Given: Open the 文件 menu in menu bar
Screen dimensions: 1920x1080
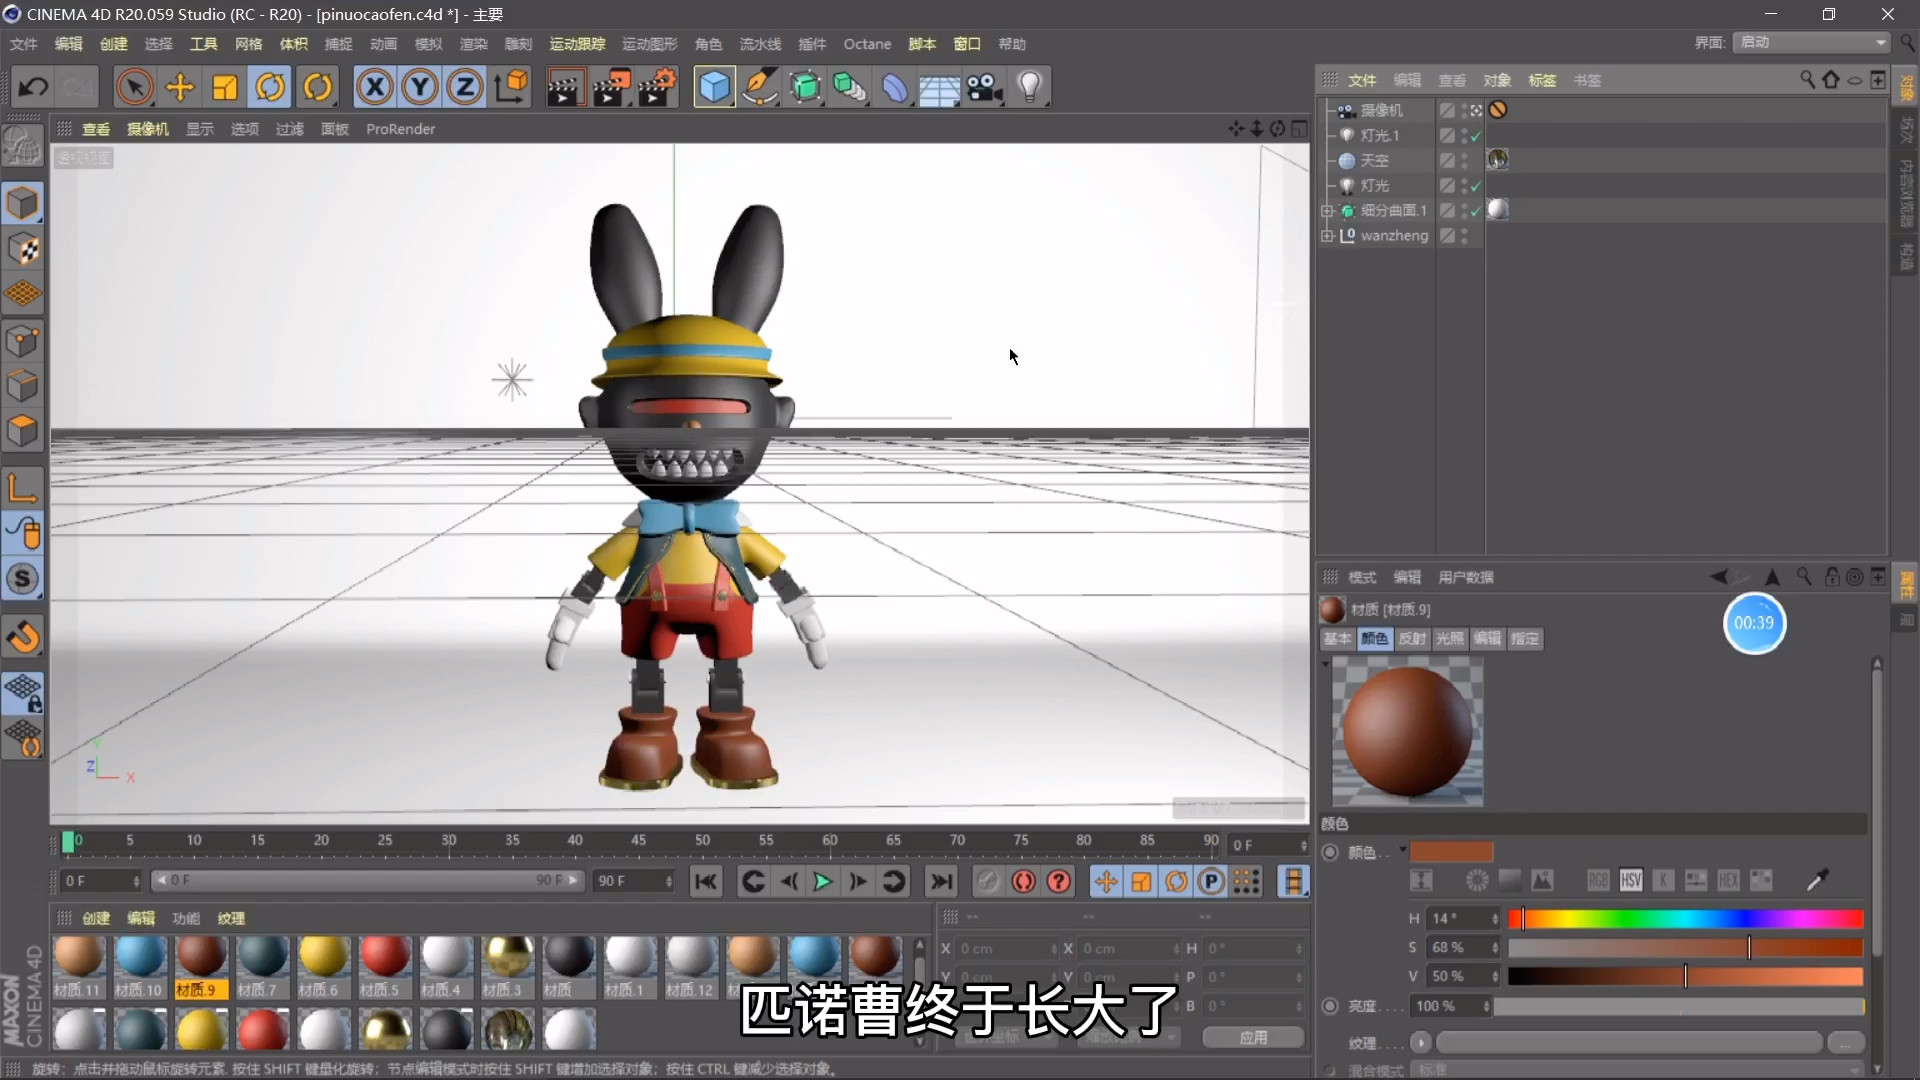Looking at the screenshot, I should (23, 44).
